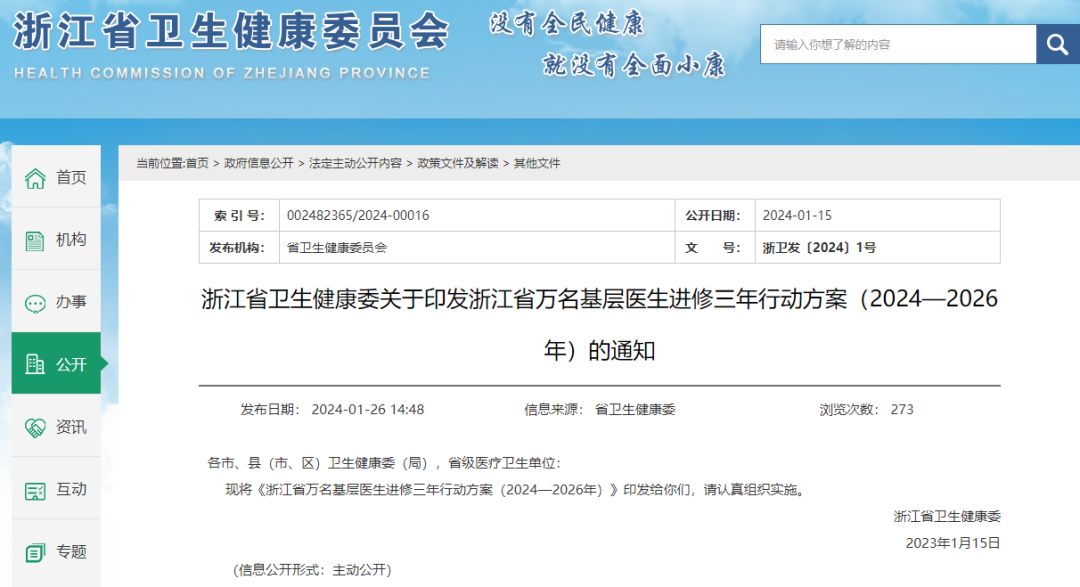Viewport: 1080px width, 587px height.
Task: Open the 办事 sidebar menu item
Action: coord(56,302)
